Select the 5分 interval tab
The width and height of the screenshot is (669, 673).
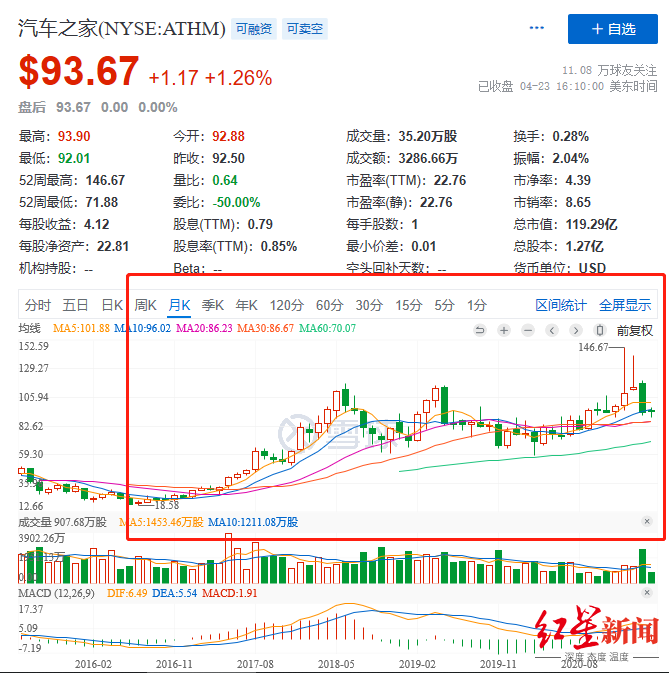click(444, 305)
